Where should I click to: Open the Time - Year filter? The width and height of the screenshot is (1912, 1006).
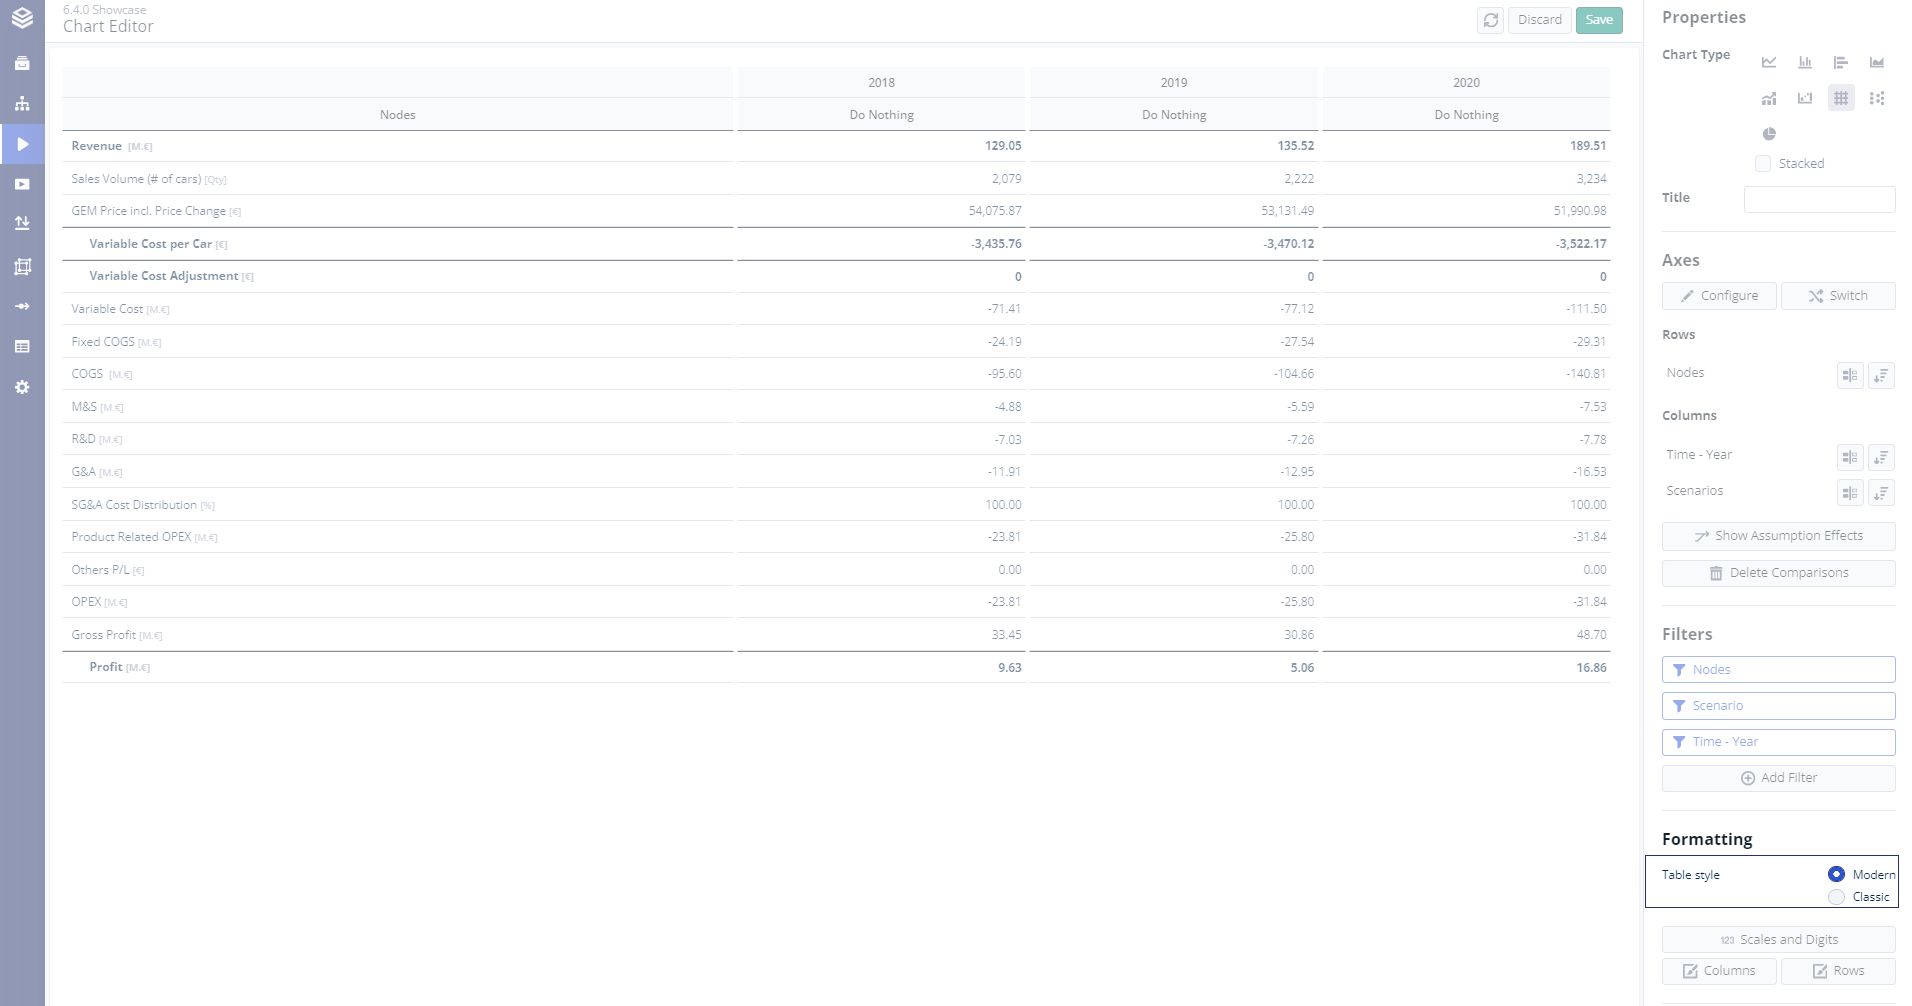tap(1778, 742)
